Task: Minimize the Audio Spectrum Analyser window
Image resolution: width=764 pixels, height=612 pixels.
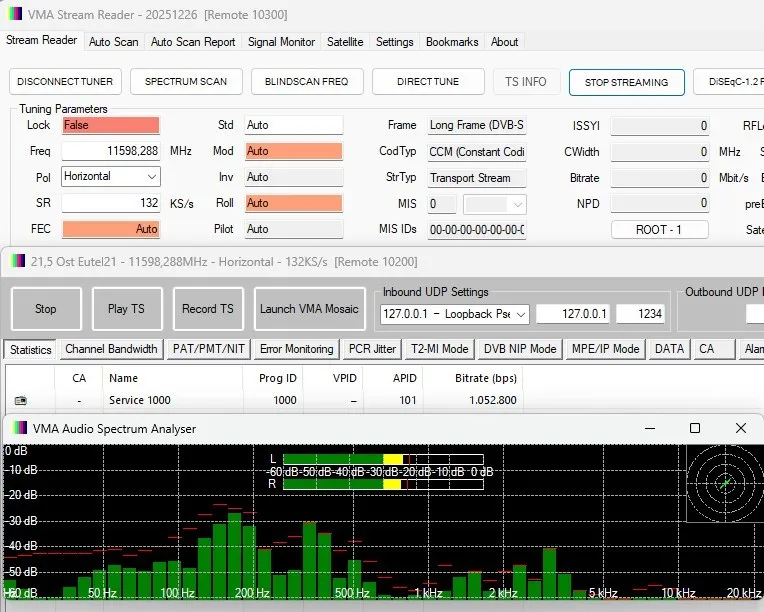Action: pos(649,428)
